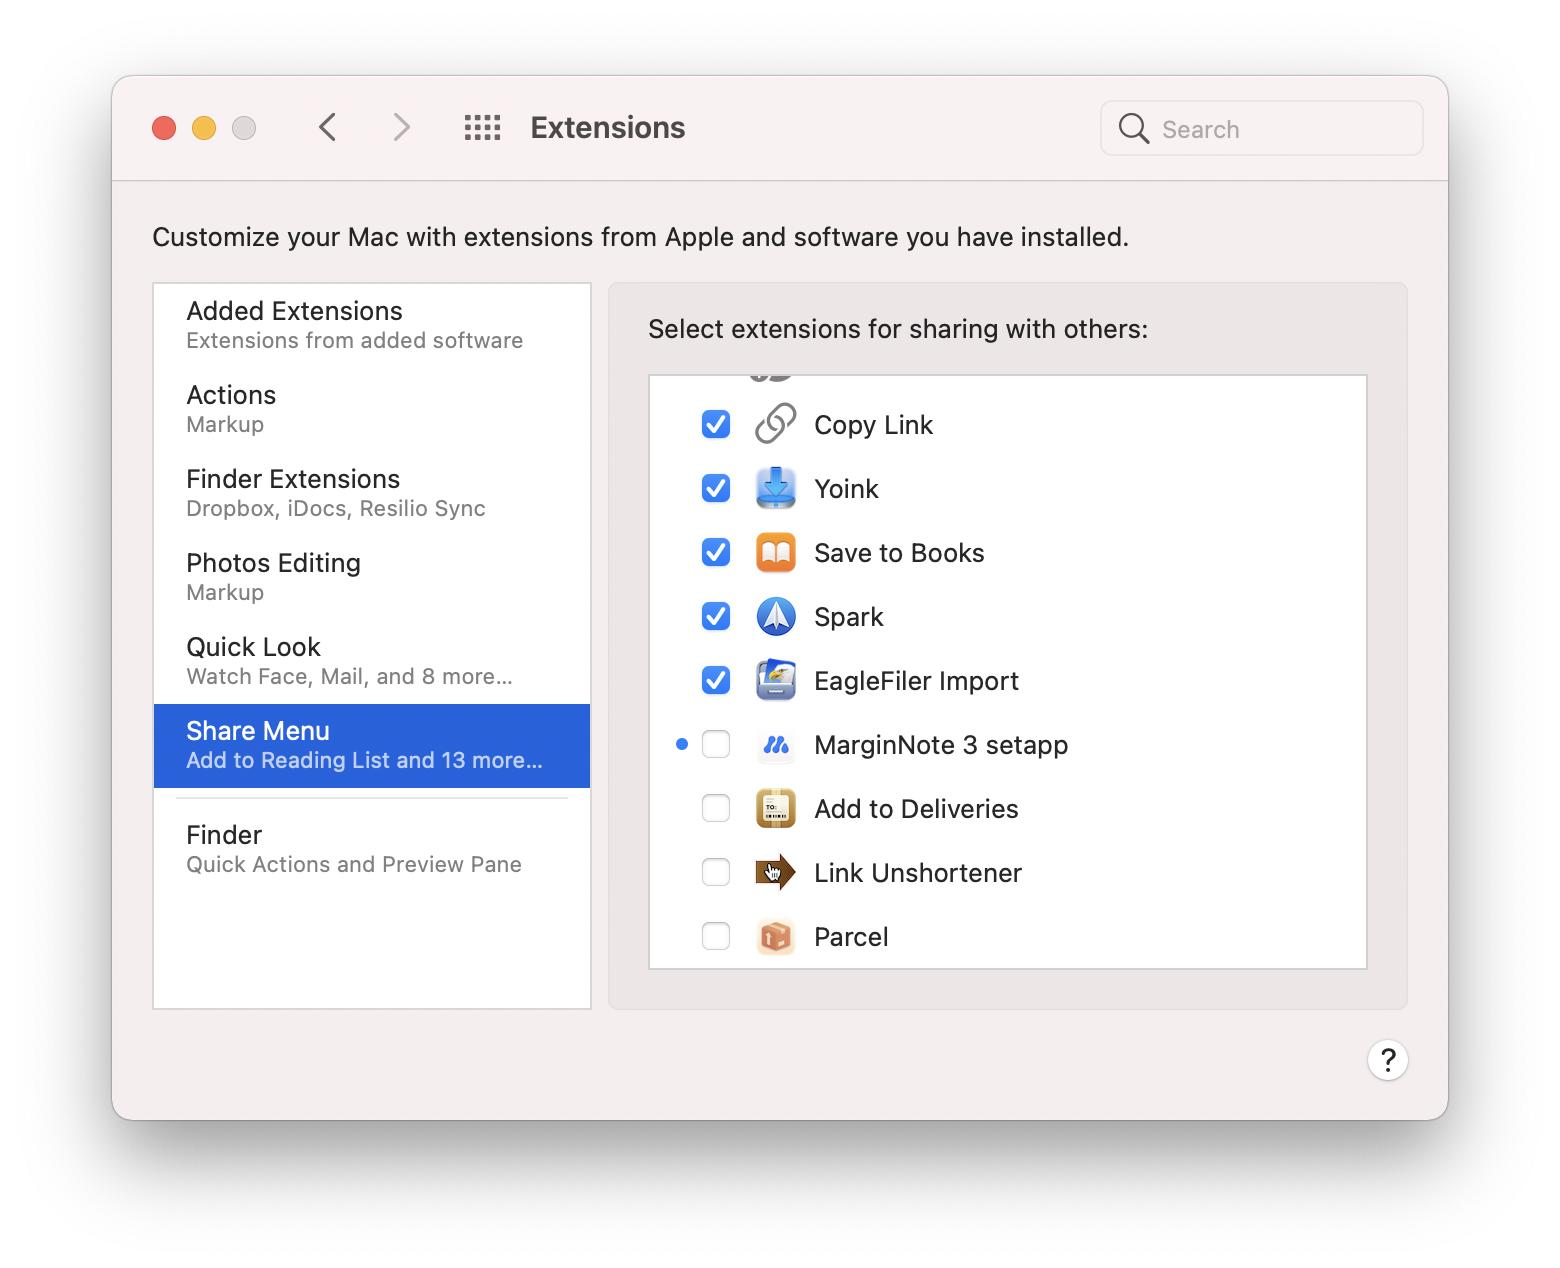This screenshot has height=1268, width=1560.
Task: Click the Copy Link chain icon
Action: point(775,424)
